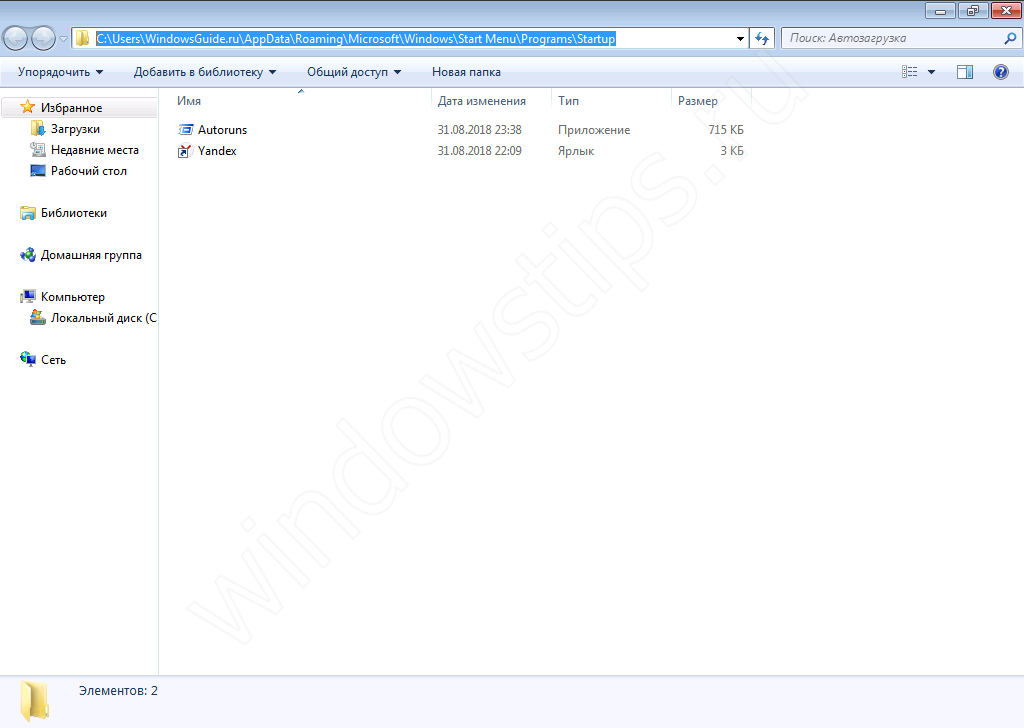Open the view options dropdown arrow
The height and width of the screenshot is (728, 1024).
[931, 72]
